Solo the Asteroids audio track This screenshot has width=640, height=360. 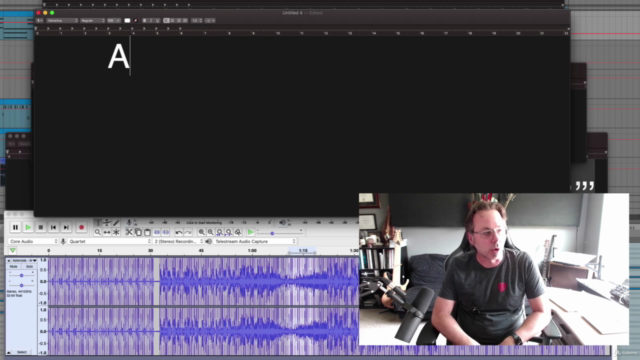[x=29, y=267]
